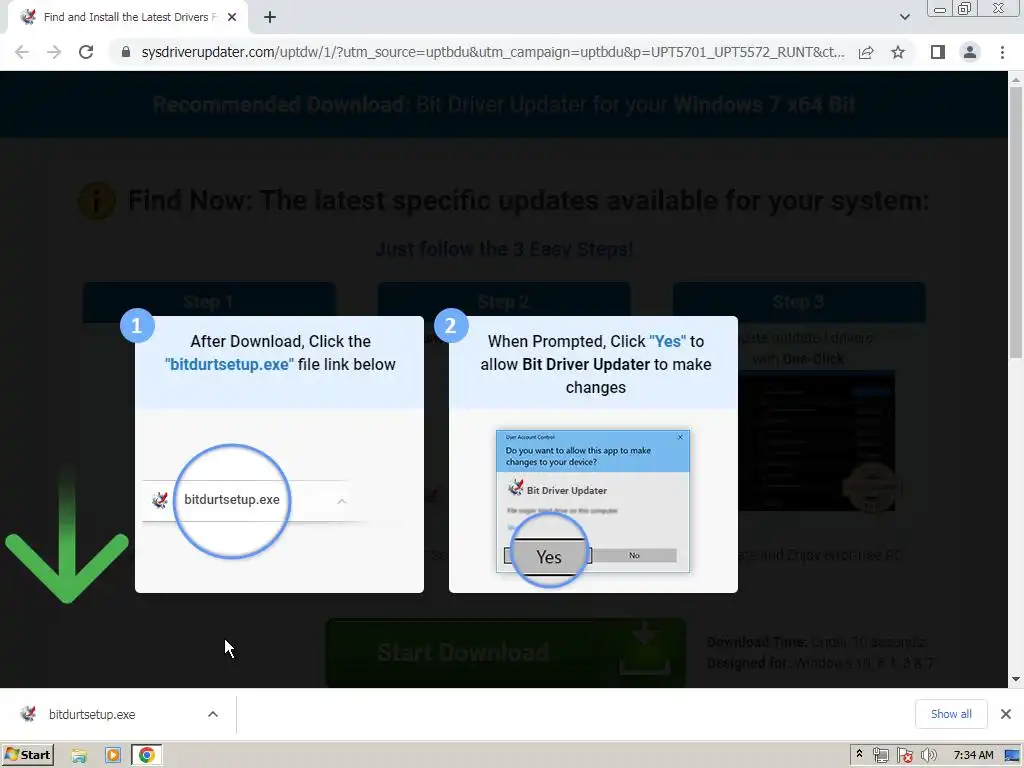Select the 'Find and Install the Latest Drivers' tab
1024x768 pixels.
(x=128, y=18)
